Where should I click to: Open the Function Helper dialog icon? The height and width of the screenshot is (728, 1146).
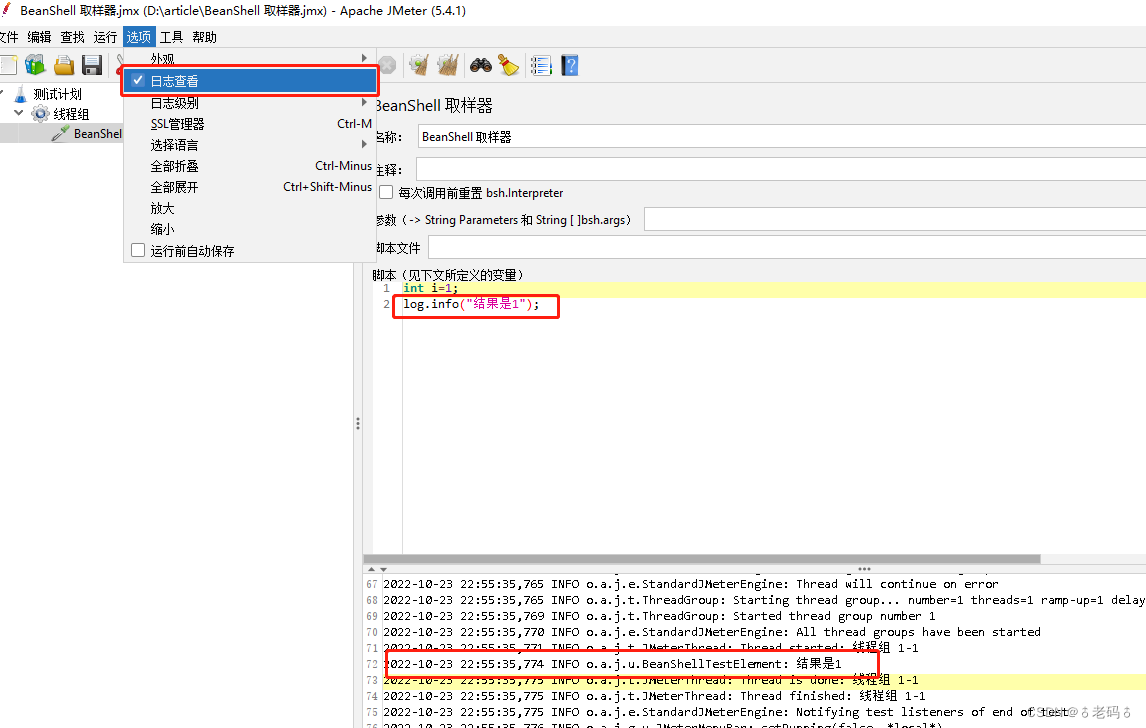[540, 64]
